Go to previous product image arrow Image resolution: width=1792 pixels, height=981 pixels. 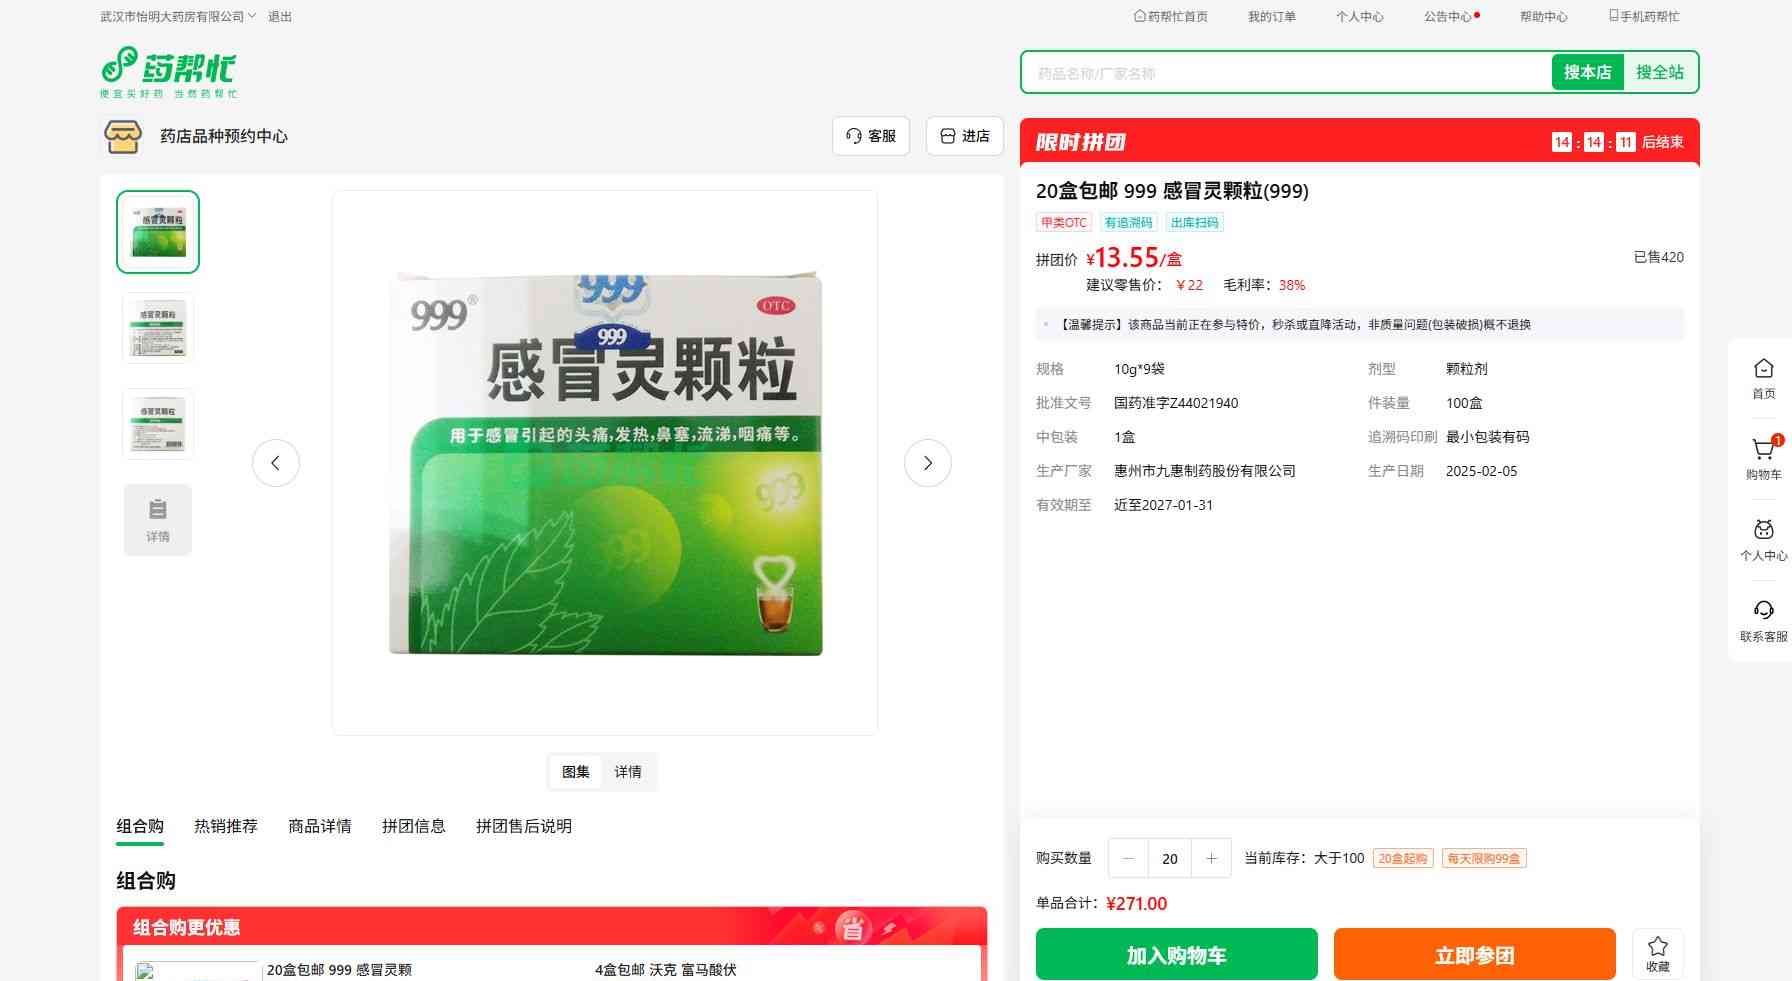(x=276, y=463)
